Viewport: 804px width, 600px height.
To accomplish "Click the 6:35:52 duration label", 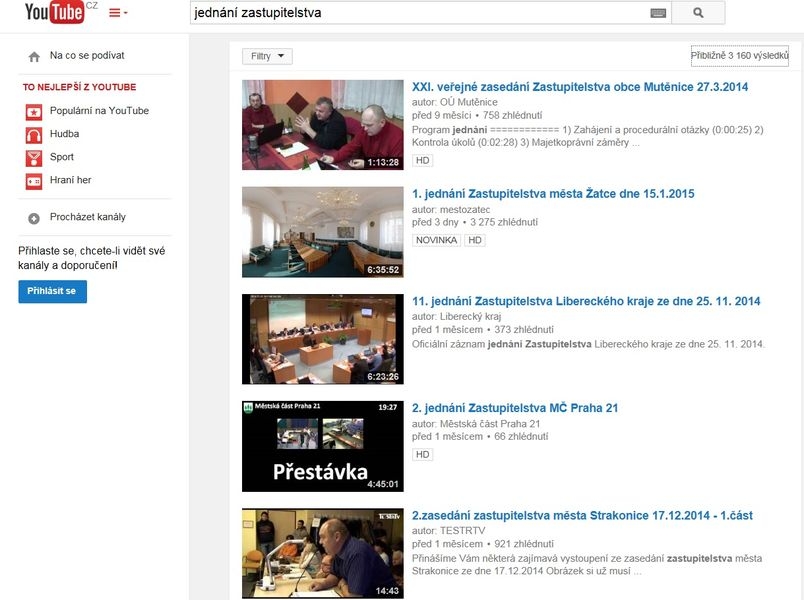I will click(x=383, y=270).
